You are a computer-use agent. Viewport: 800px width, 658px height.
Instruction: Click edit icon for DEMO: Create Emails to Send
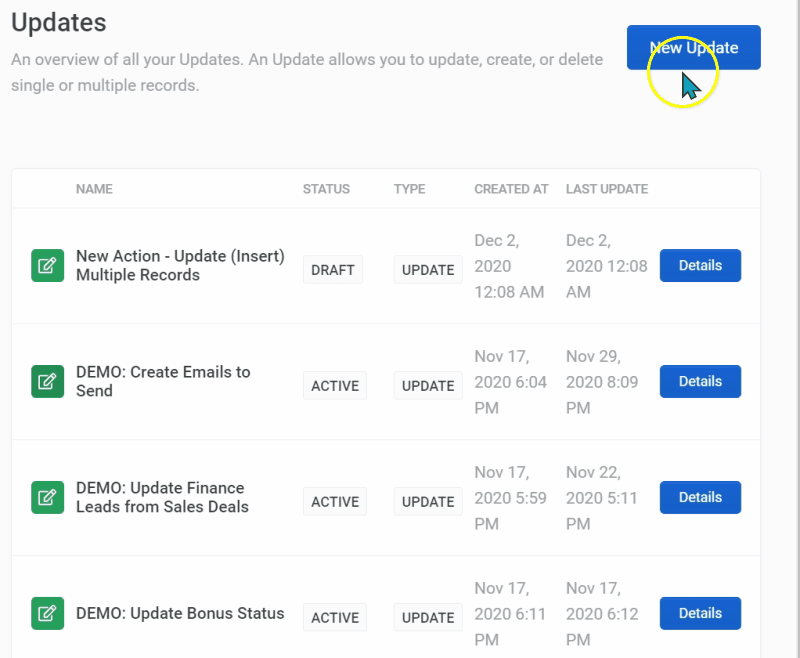click(x=47, y=382)
